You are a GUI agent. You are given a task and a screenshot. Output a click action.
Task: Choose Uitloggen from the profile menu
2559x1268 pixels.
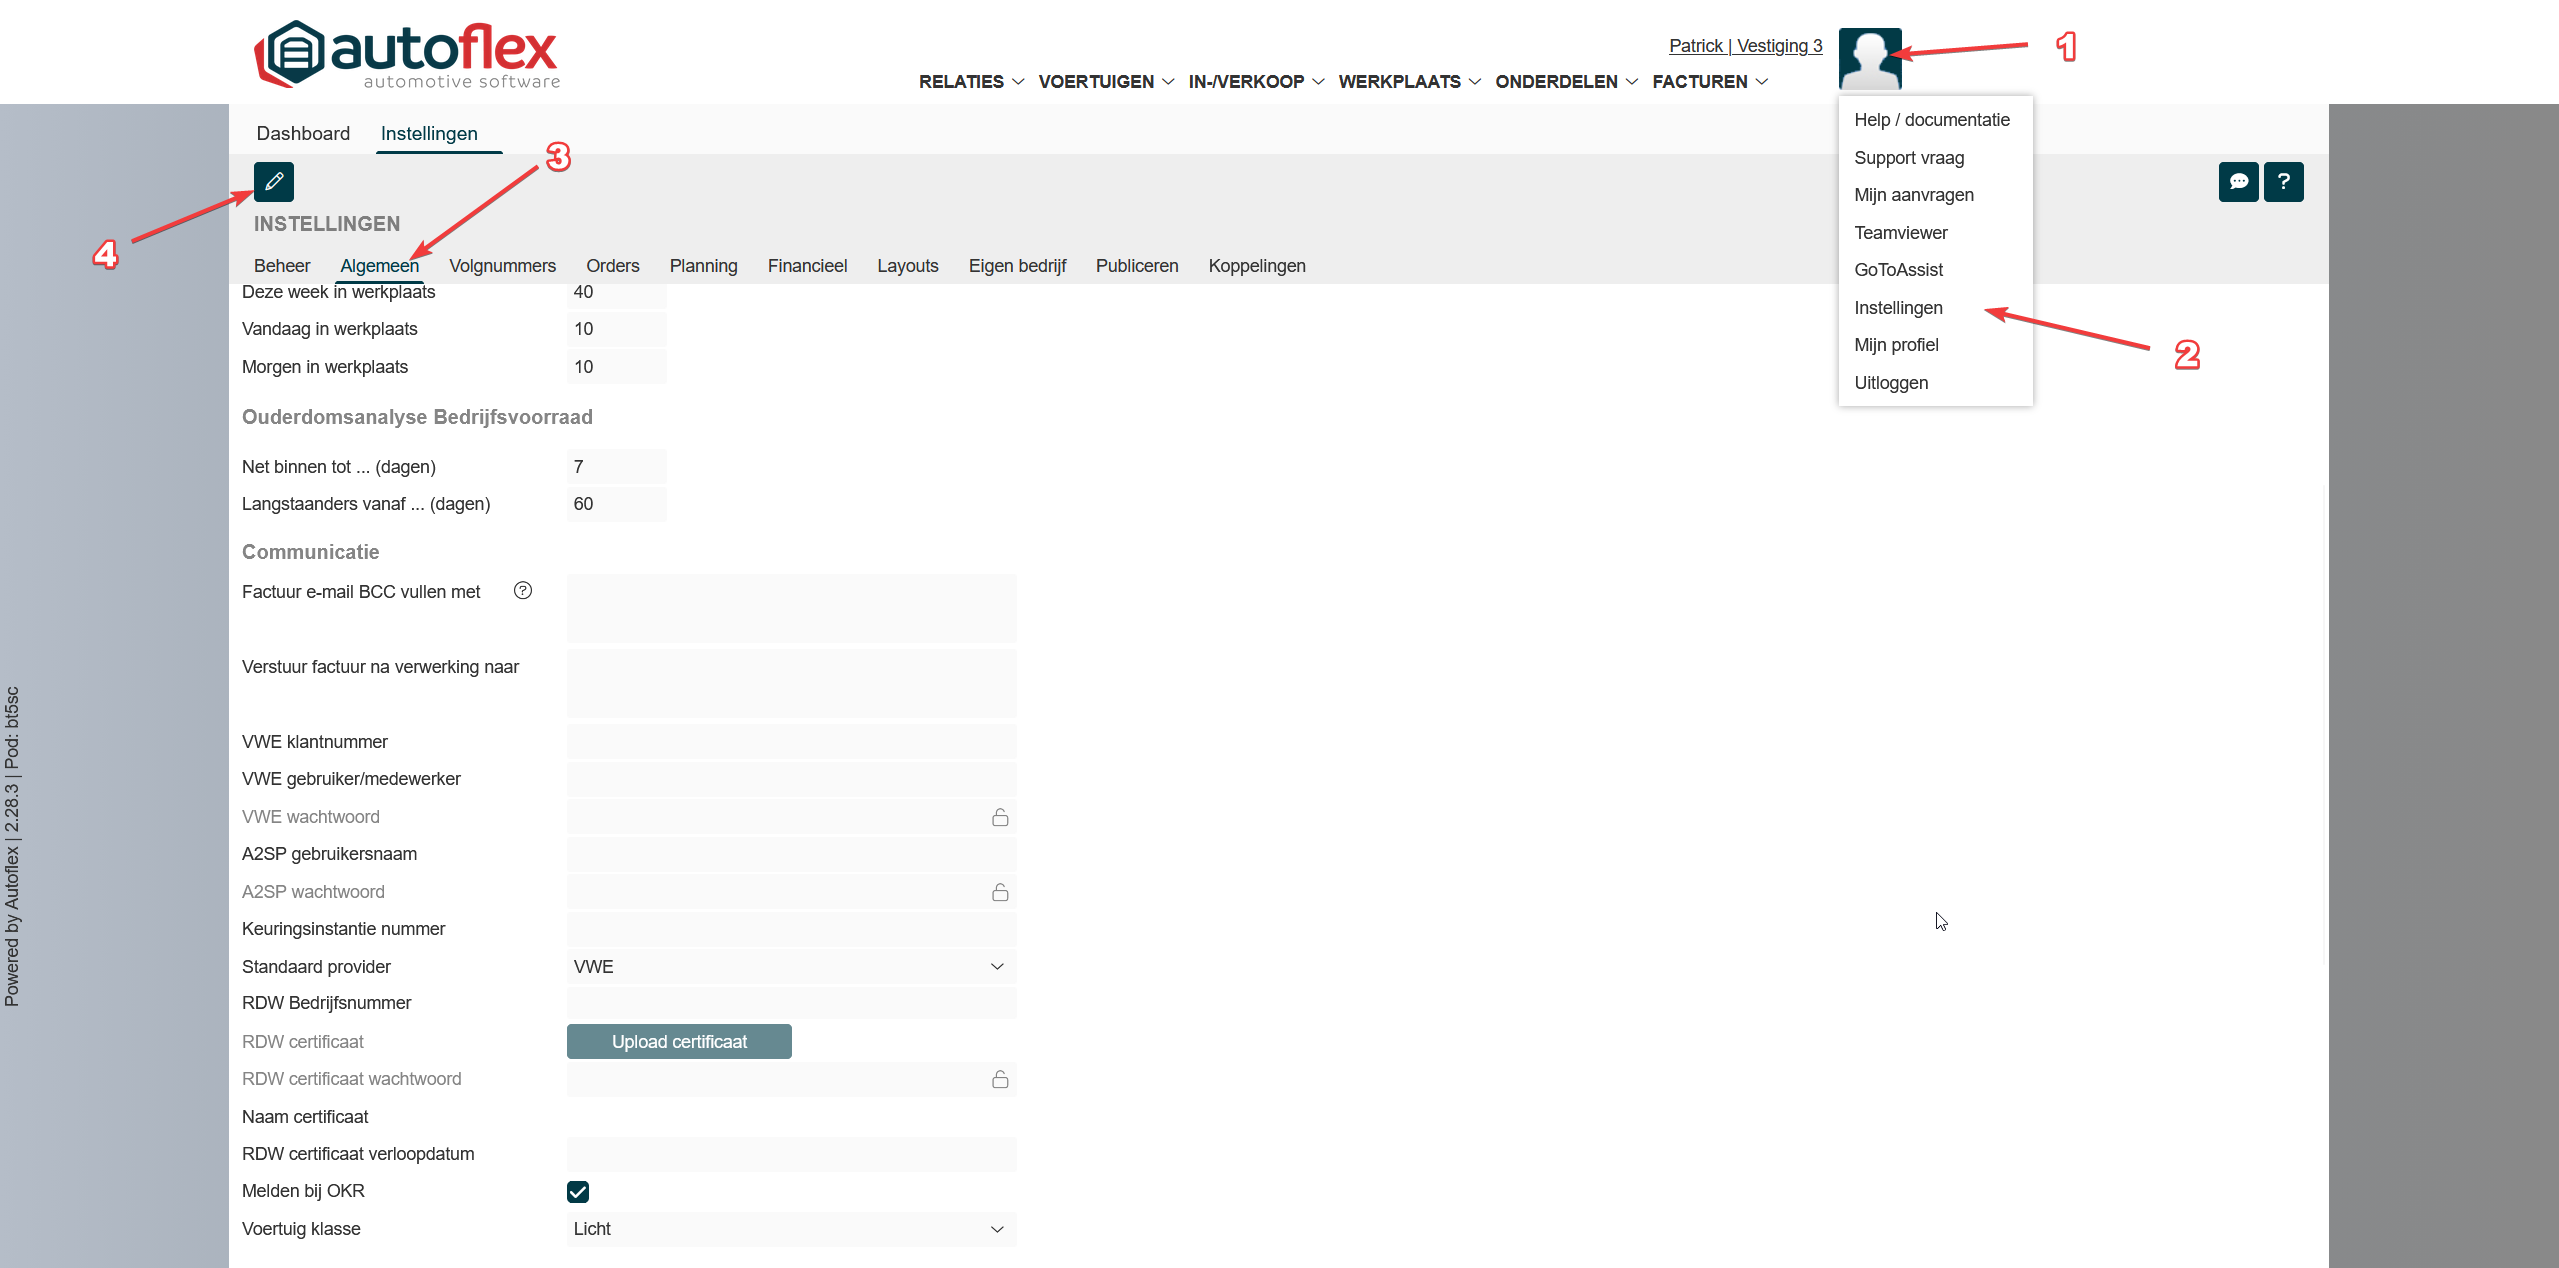point(1890,383)
